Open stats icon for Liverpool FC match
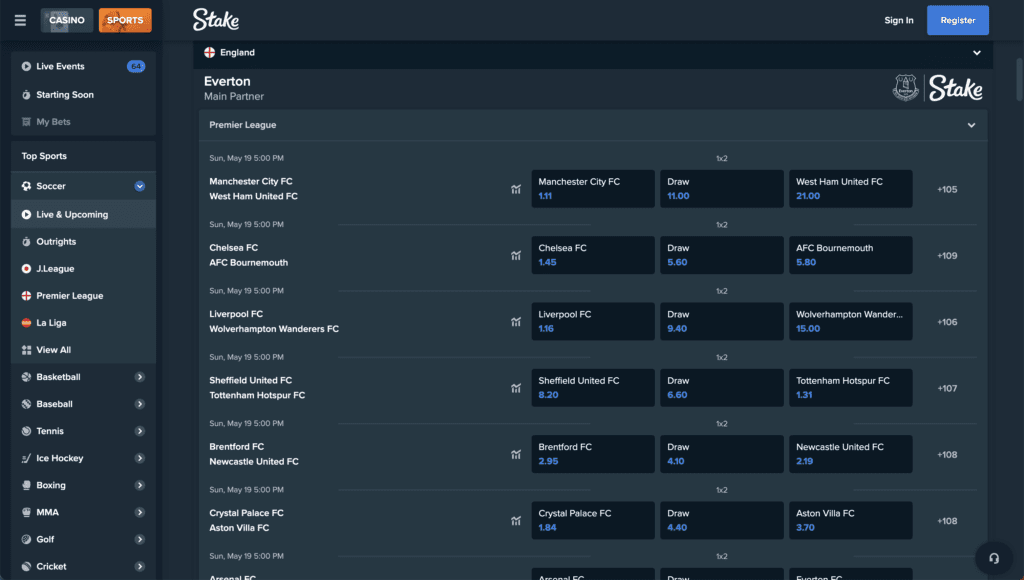 point(516,322)
